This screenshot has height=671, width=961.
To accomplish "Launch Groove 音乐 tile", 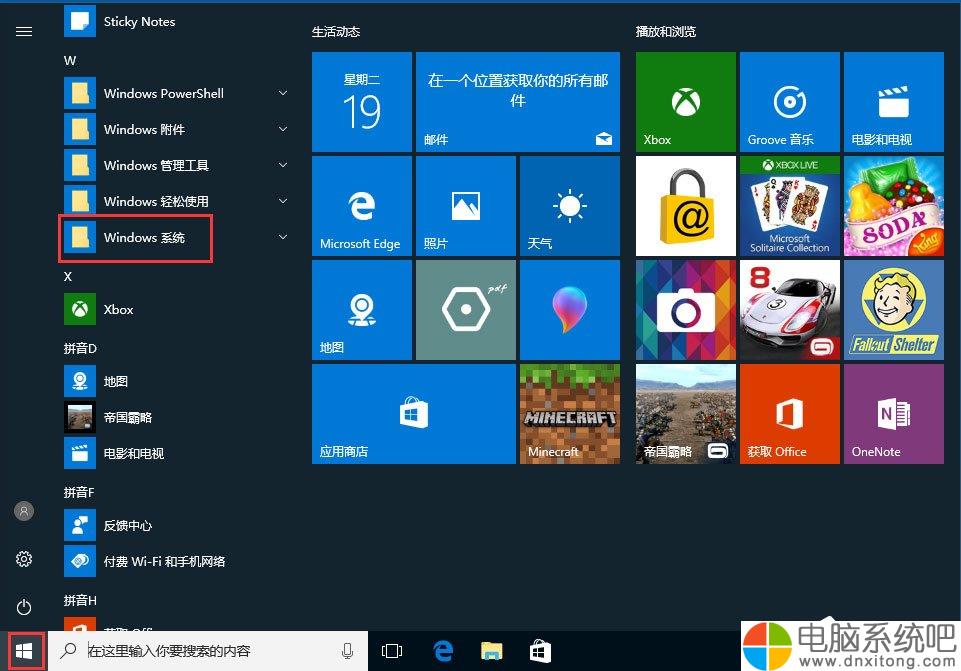I will click(x=789, y=102).
